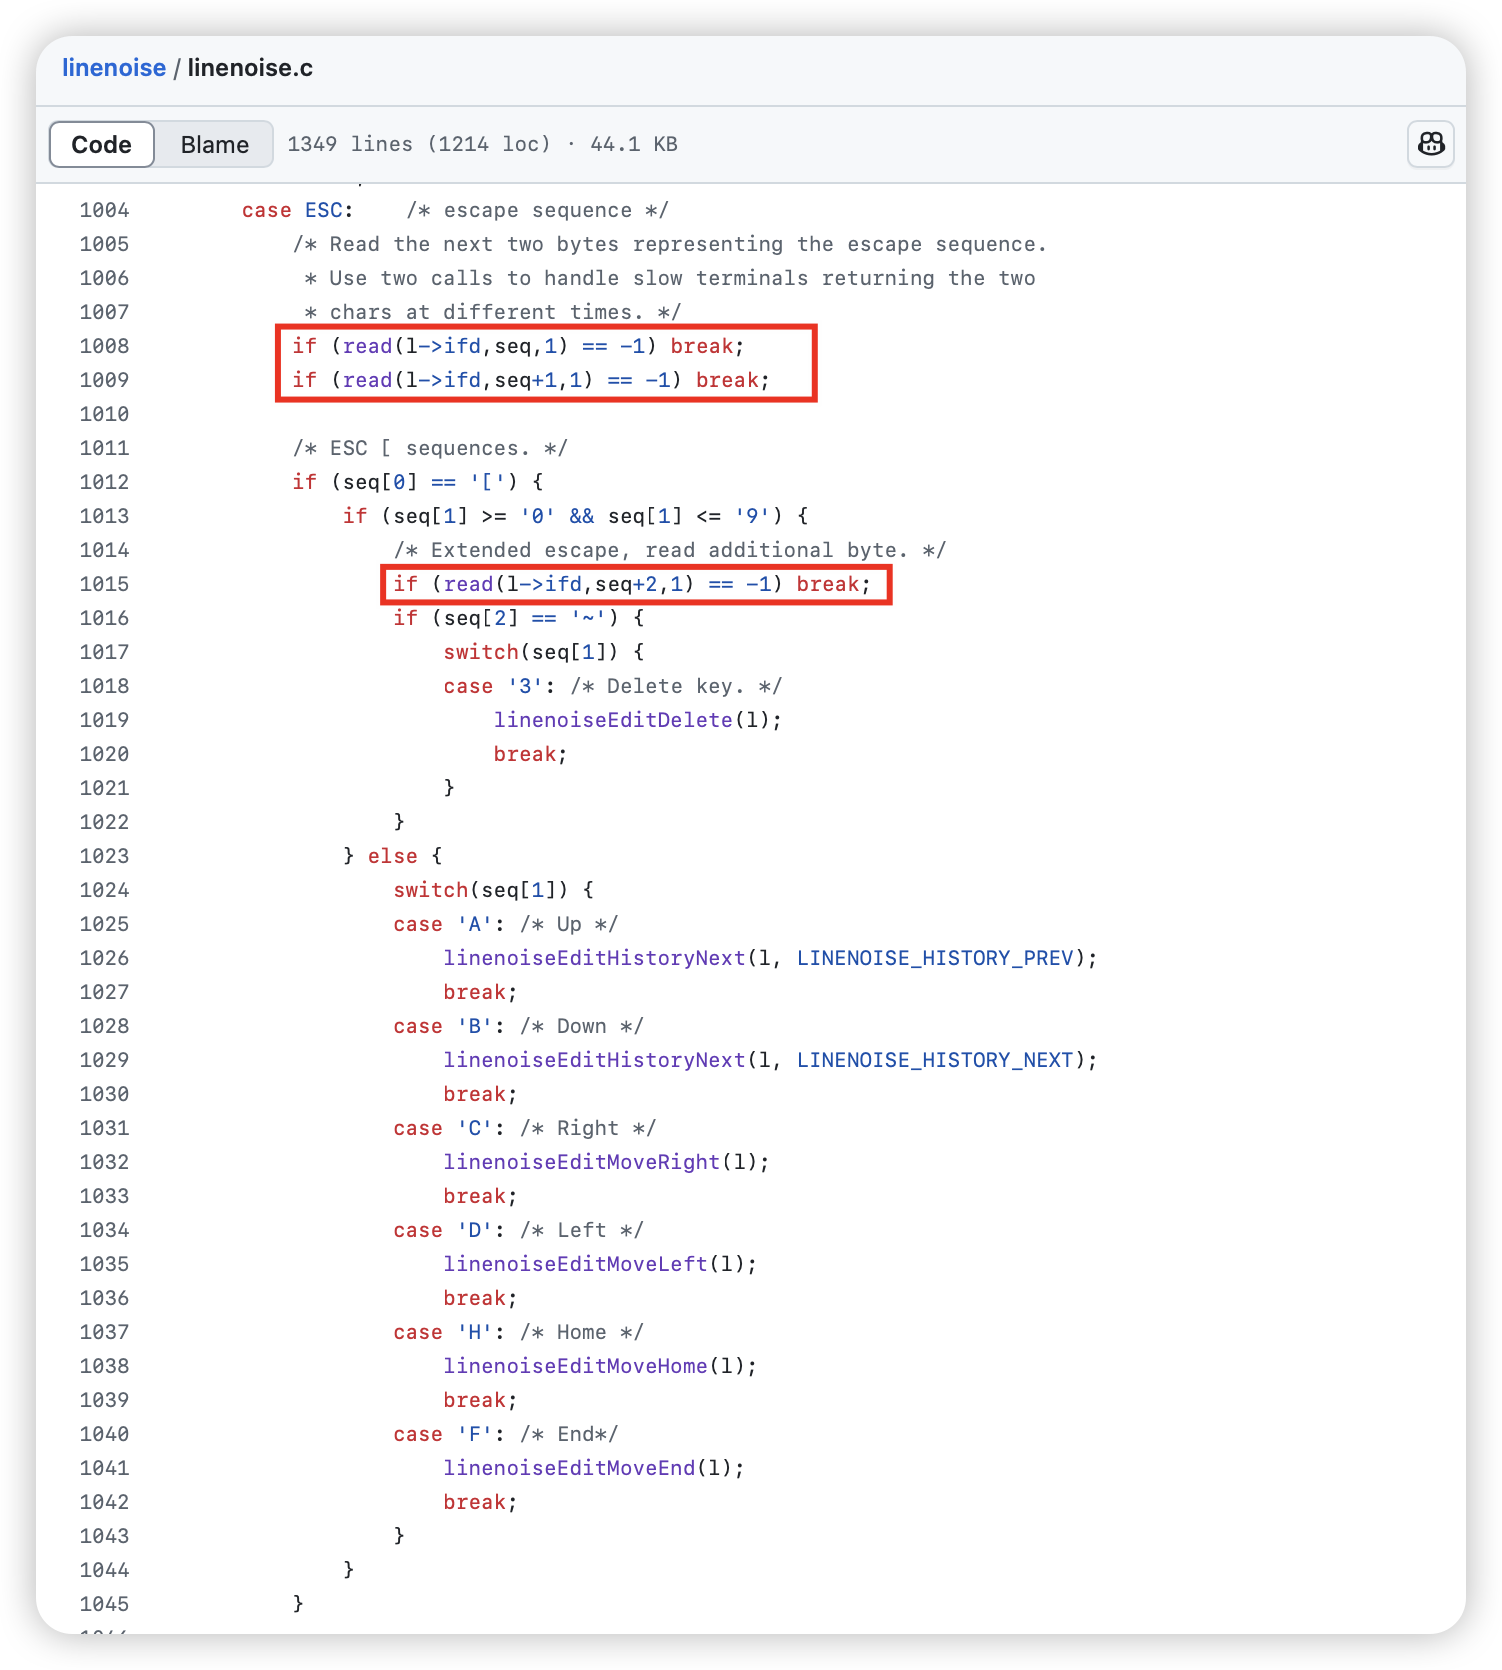Click the case 'F' End line
The width and height of the screenshot is (1502, 1670).
coord(506,1434)
